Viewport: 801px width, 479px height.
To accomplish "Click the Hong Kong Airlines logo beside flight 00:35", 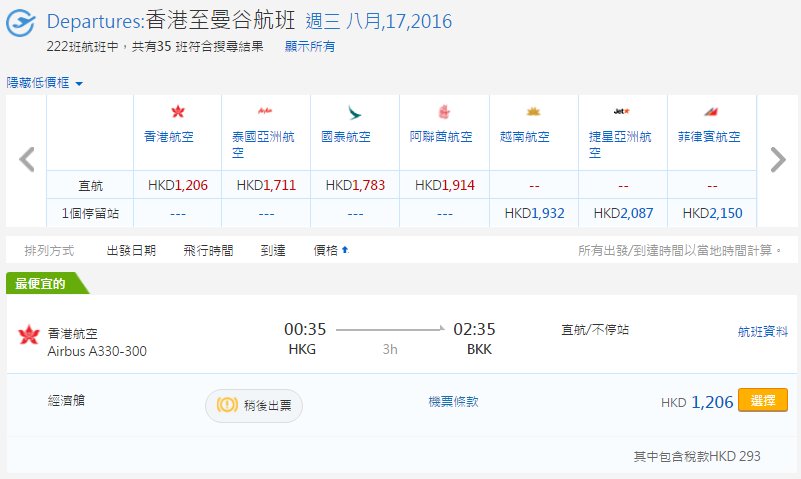I will pyautogui.click(x=29, y=334).
